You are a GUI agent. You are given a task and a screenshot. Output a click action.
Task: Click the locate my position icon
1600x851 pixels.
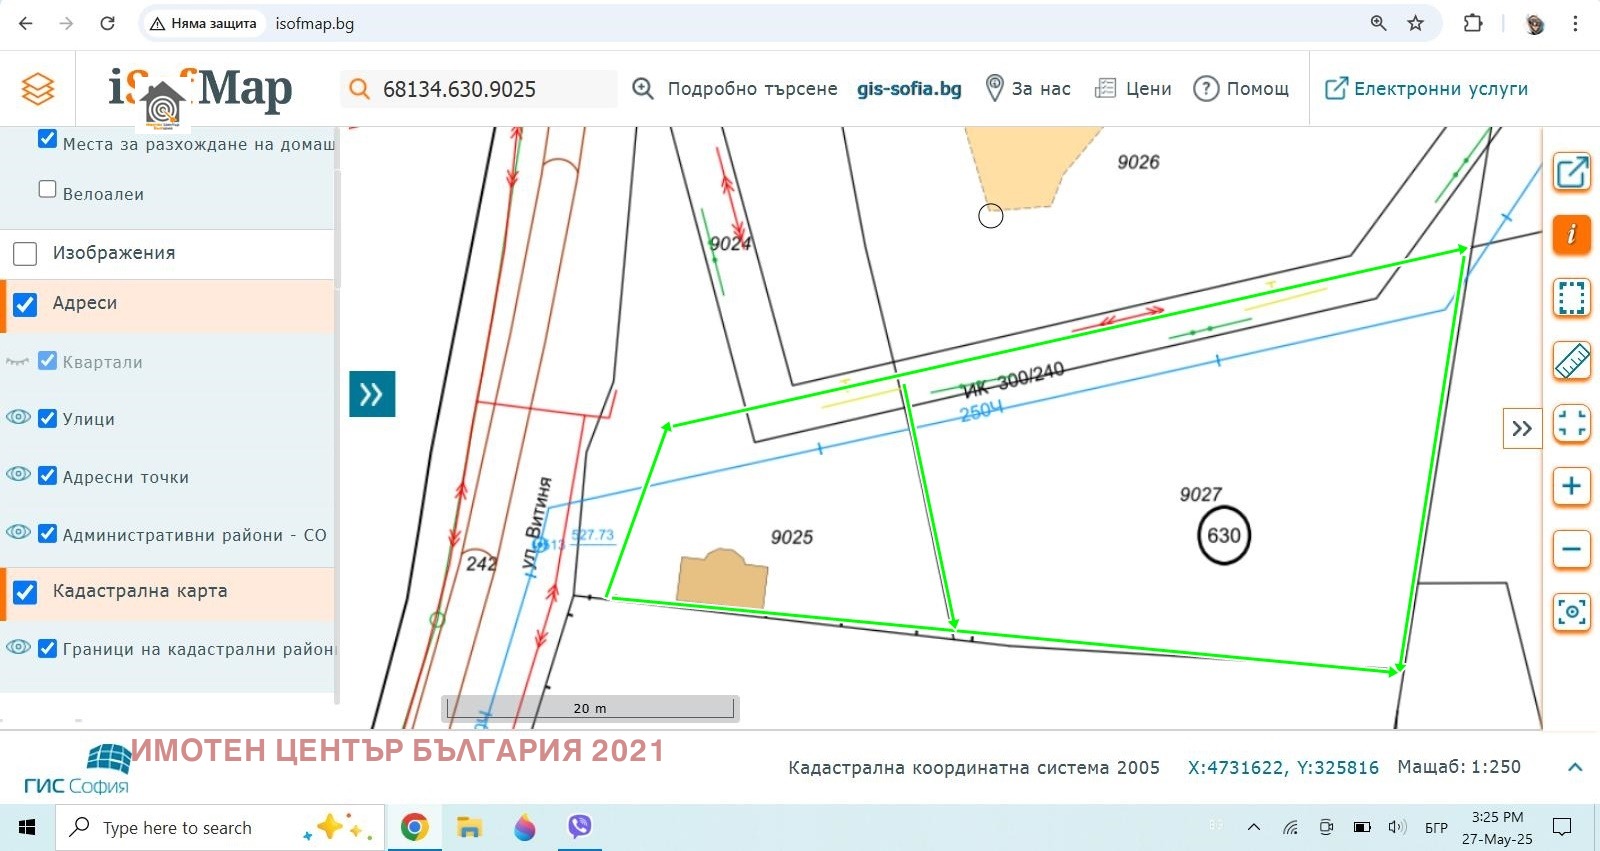point(1571,612)
